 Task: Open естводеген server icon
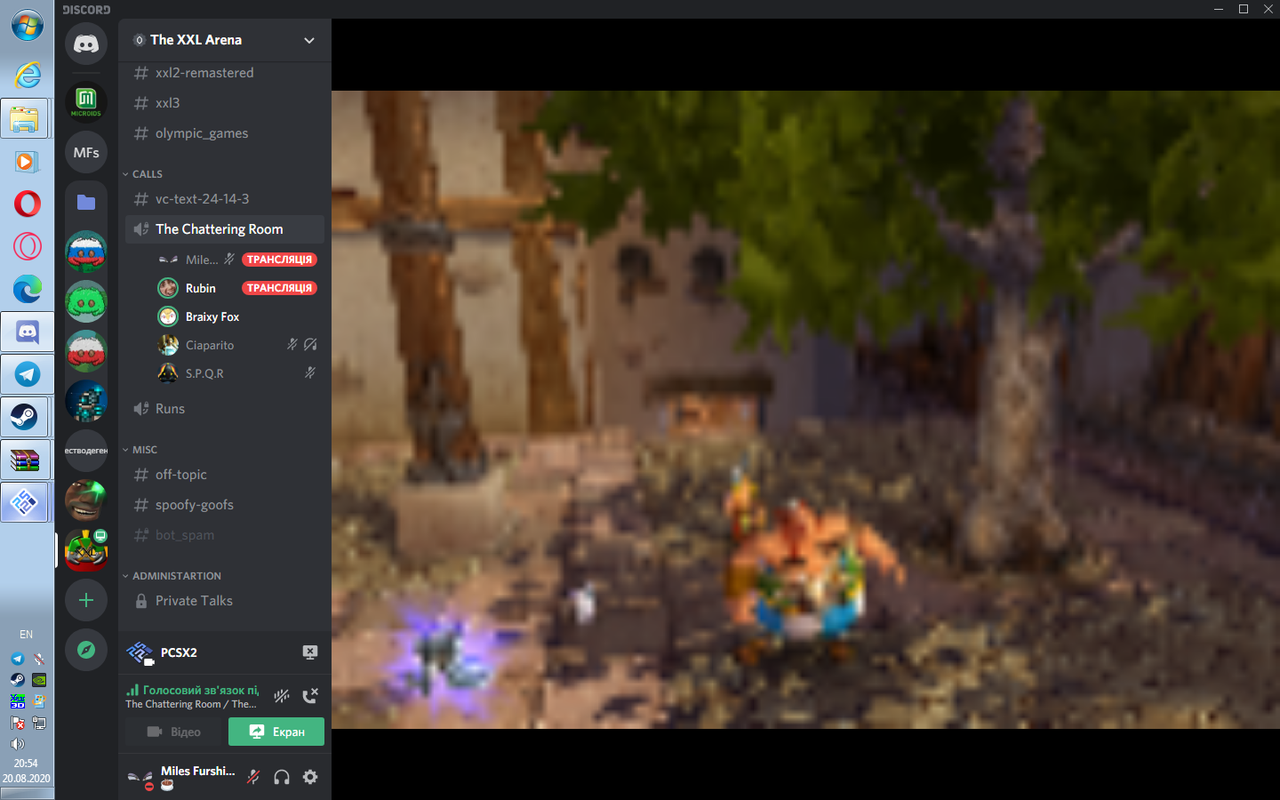point(86,451)
